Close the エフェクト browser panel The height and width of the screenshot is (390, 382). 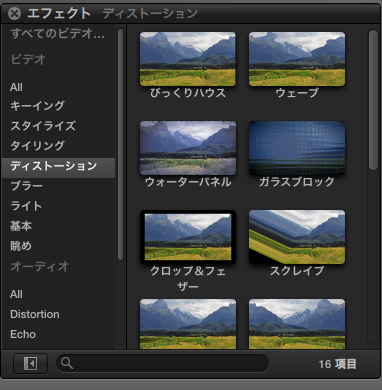[14, 14]
